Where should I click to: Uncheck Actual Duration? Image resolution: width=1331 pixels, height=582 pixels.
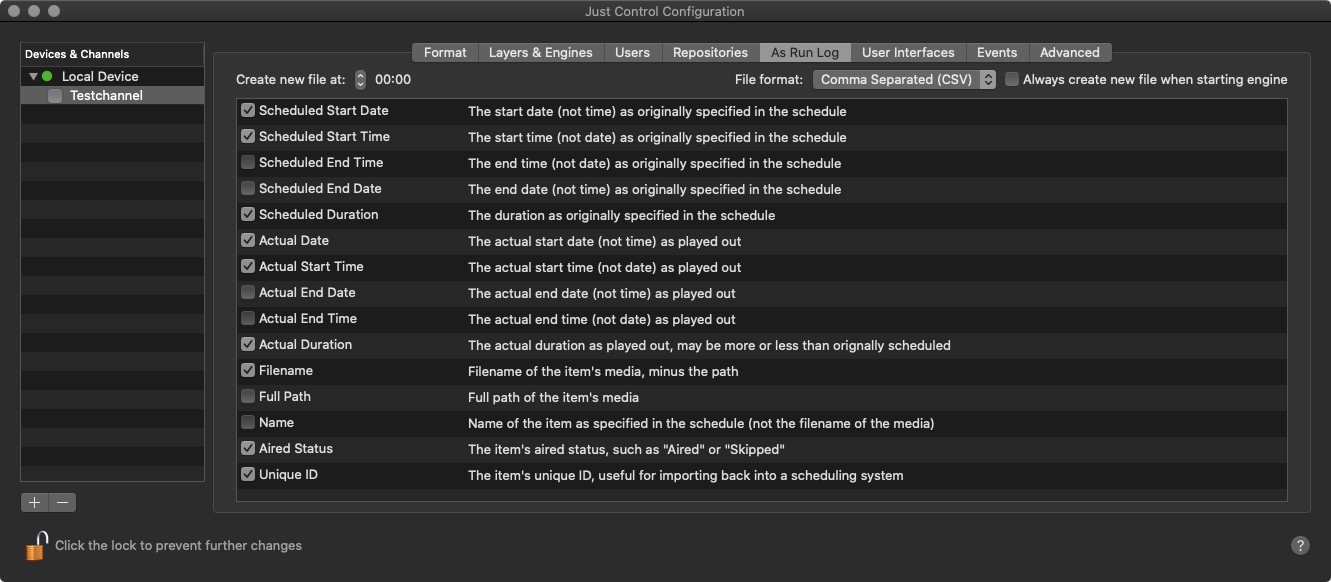[x=248, y=344]
